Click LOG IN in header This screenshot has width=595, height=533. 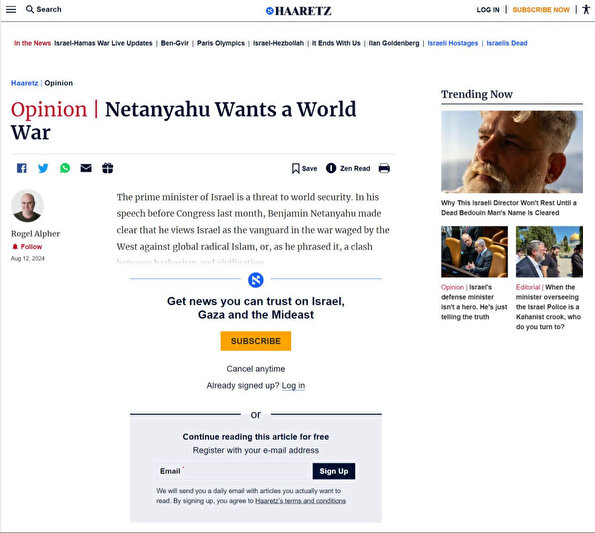(488, 10)
